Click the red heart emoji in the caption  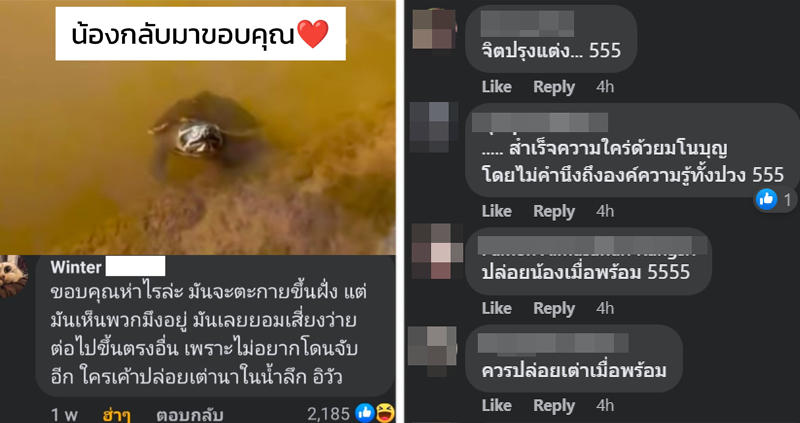[313, 34]
